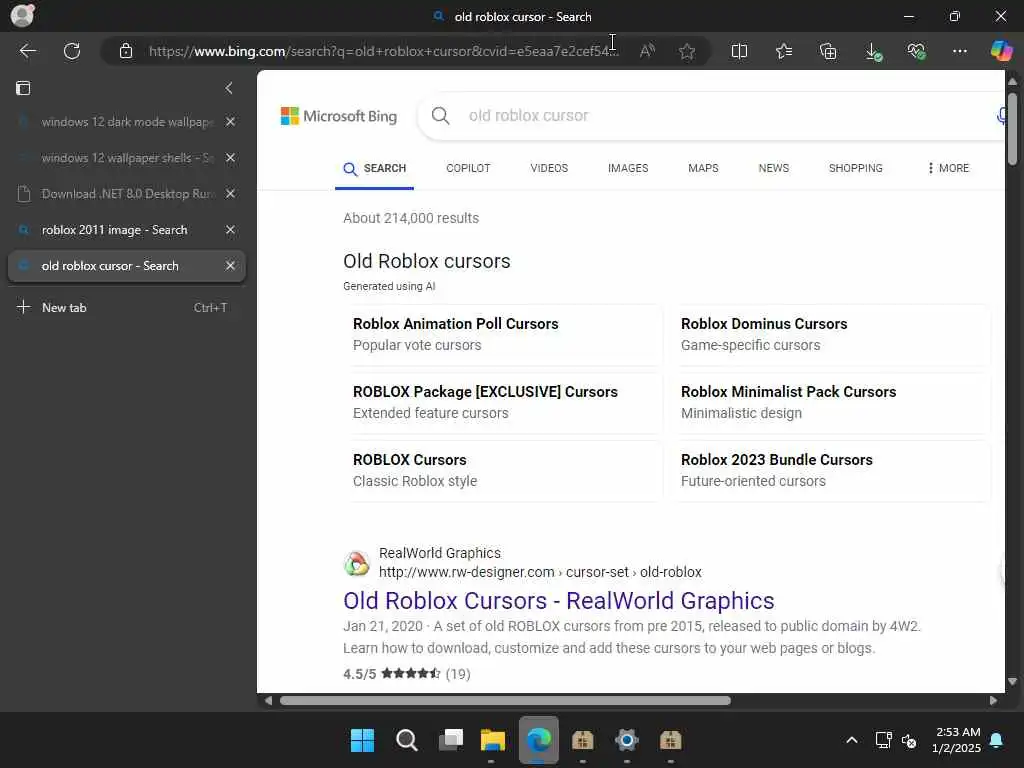Click the address bar URL
Viewport: 1024px width, 768px height.
pos(383,51)
